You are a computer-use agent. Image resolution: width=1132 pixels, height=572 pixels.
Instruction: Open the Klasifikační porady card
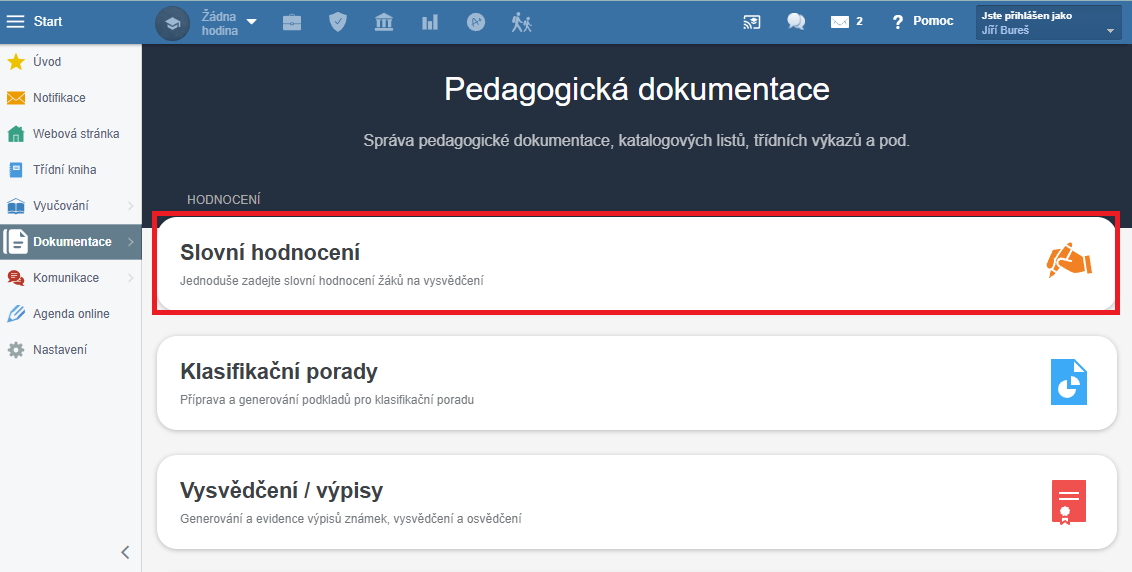coord(637,383)
